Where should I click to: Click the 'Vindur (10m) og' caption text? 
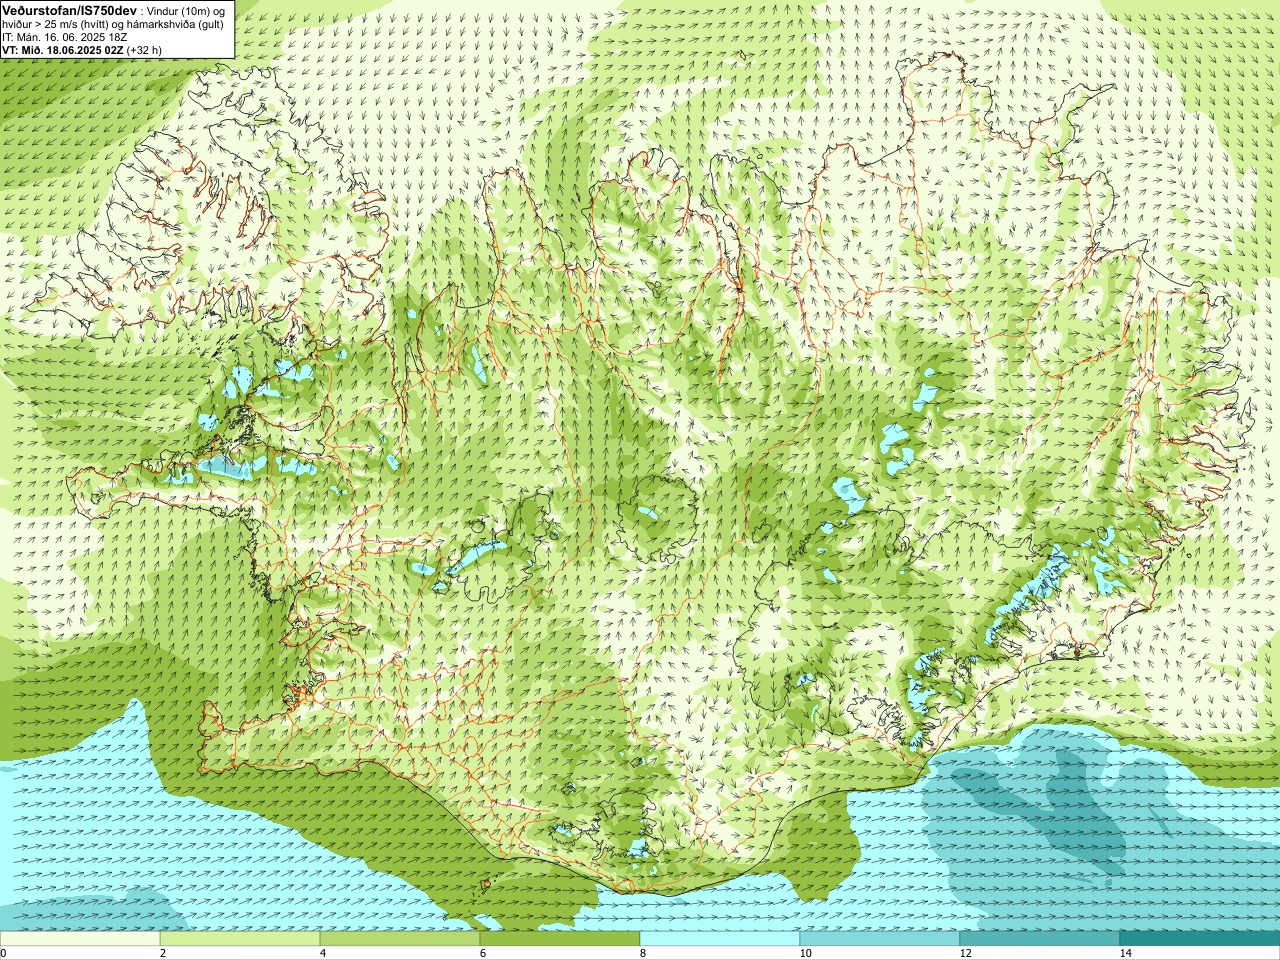coord(187,10)
